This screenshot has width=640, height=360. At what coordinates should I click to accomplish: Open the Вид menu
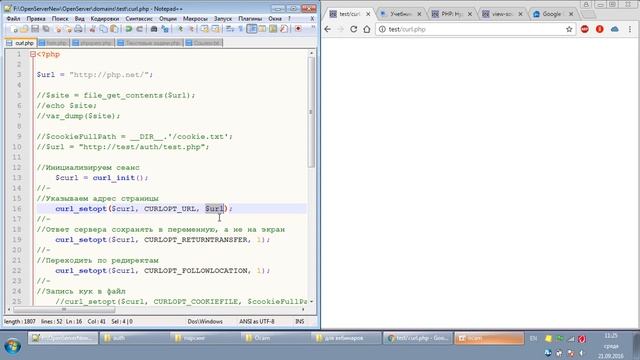pyautogui.click(x=80, y=18)
